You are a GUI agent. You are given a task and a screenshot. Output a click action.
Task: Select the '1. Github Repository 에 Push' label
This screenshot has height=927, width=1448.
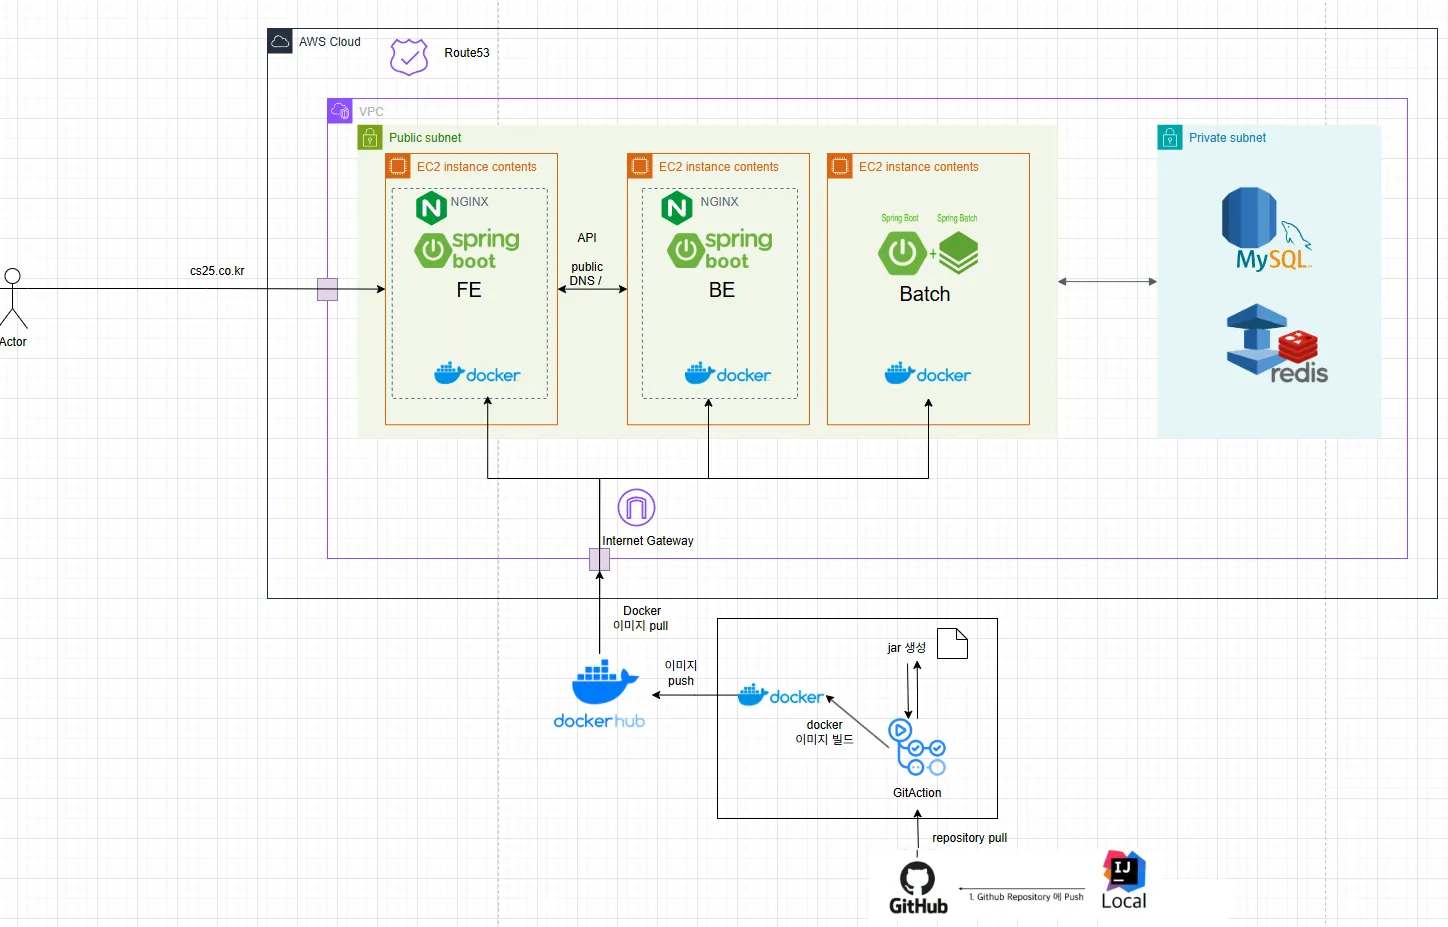pyautogui.click(x=1027, y=897)
